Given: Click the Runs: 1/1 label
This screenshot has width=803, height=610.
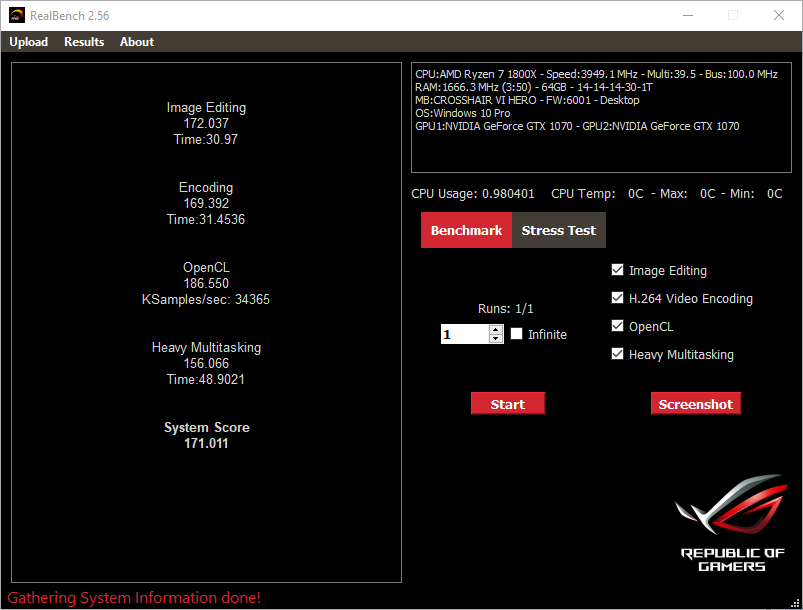Looking at the screenshot, I should [505, 309].
